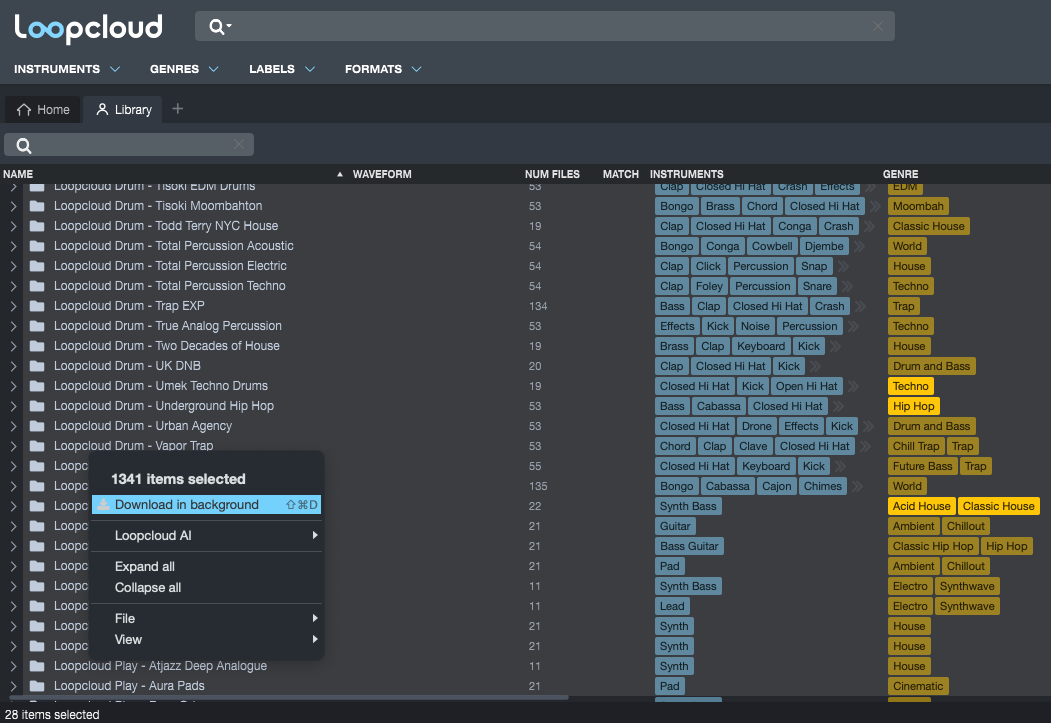Screen dimensions: 1051x723
Task: Open the Formats filter dropdown
Action: (x=383, y=69)
